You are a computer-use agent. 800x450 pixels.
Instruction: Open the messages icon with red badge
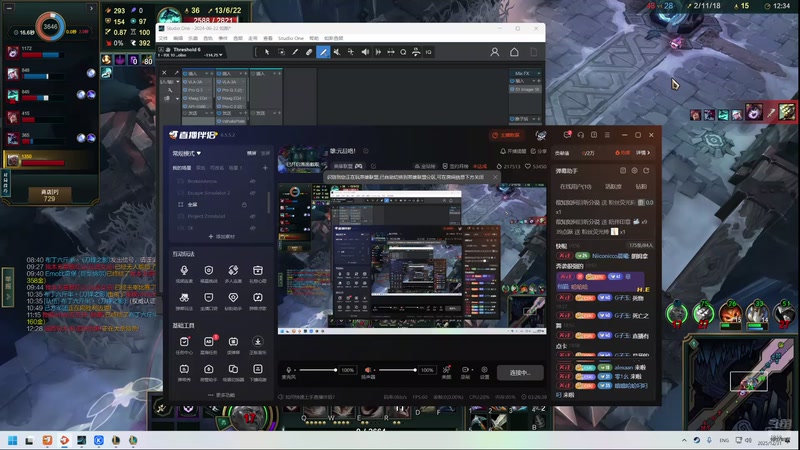pos(567,135)
